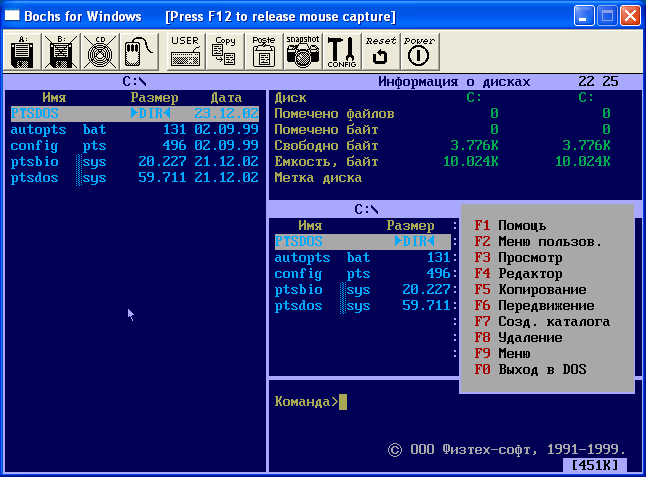
Task: Click the Reset toolbar button
Action: (381, 52)
